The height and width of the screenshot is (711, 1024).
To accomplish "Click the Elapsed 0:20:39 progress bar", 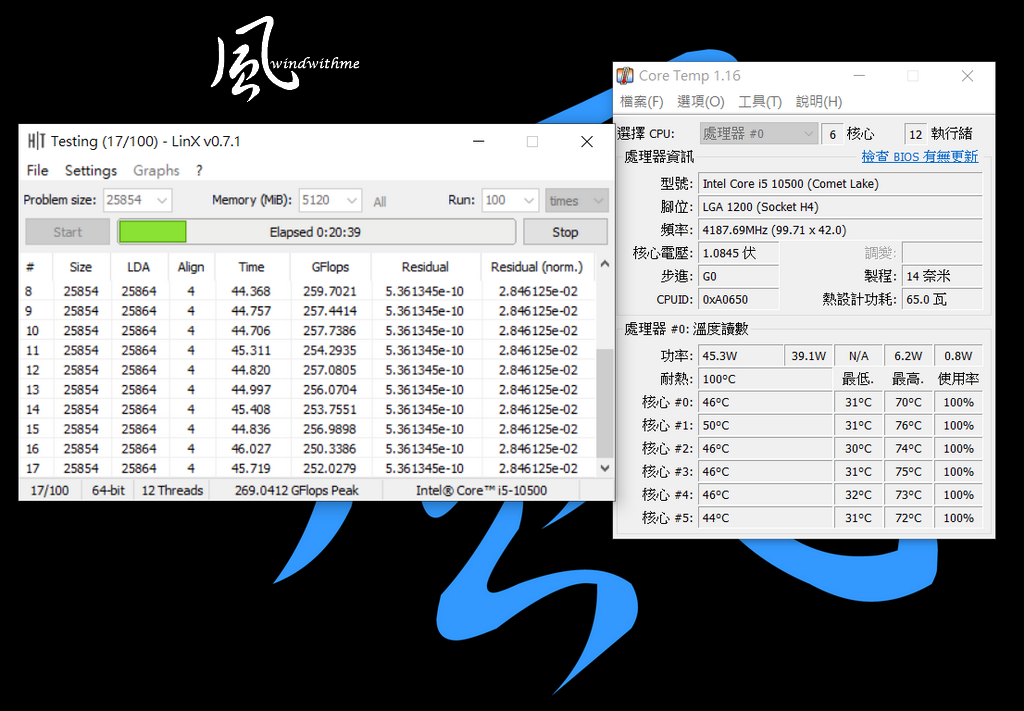I will (x=316, y=232).
